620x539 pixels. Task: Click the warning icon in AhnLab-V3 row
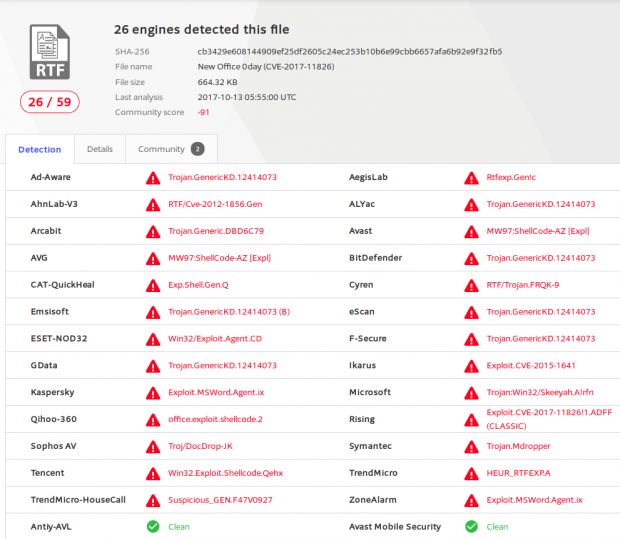tap(153, 205)
